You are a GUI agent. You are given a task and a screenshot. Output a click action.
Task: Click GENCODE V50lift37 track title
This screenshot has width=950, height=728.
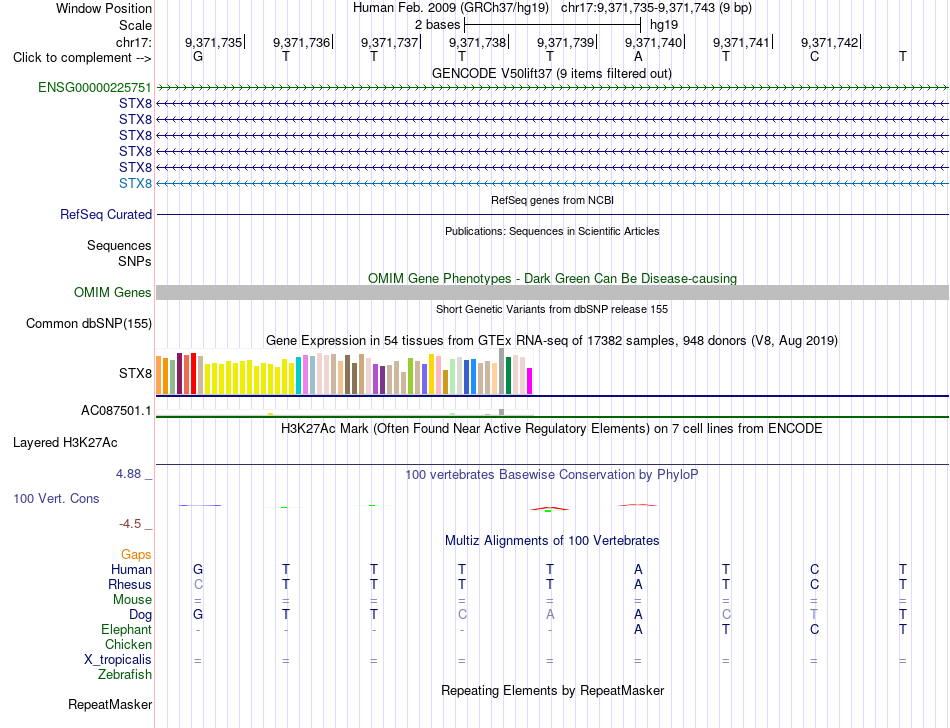(552, 73)
